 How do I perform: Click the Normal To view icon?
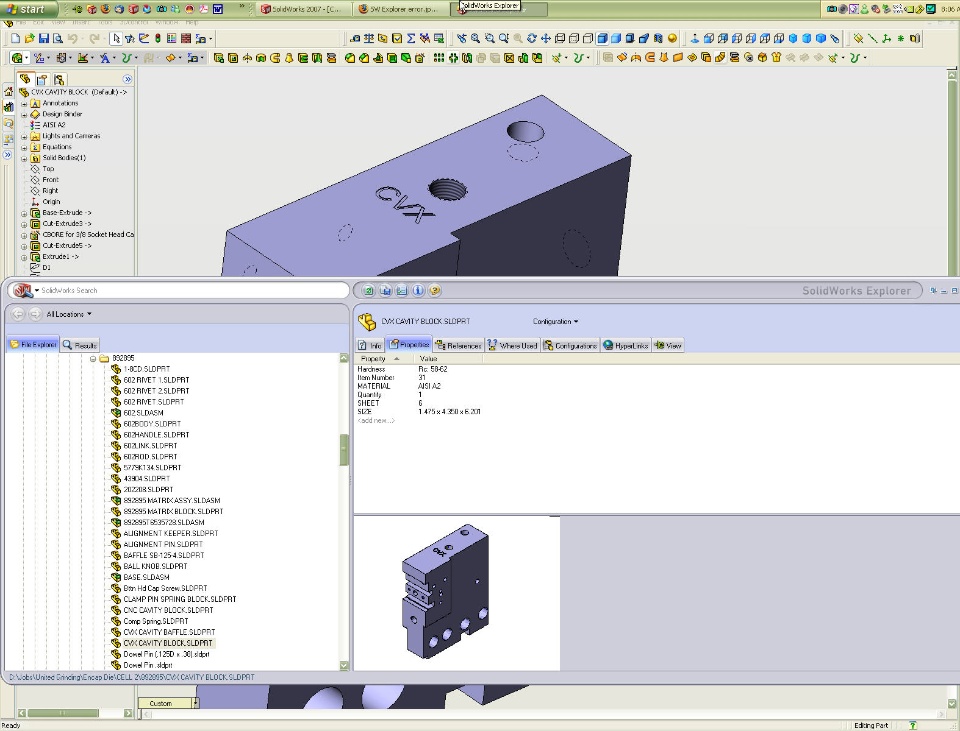point(694,39)
